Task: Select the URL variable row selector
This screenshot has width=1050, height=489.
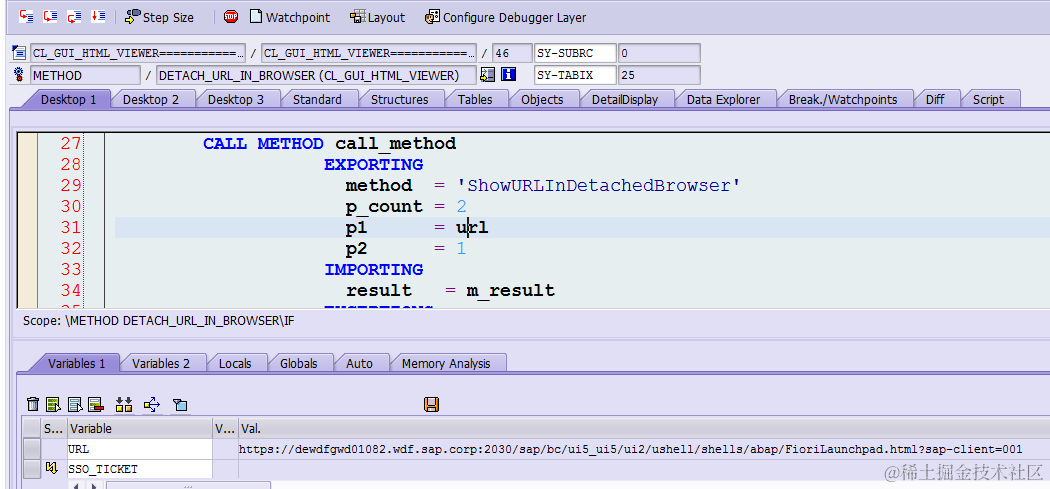Action: pos(31,449)
